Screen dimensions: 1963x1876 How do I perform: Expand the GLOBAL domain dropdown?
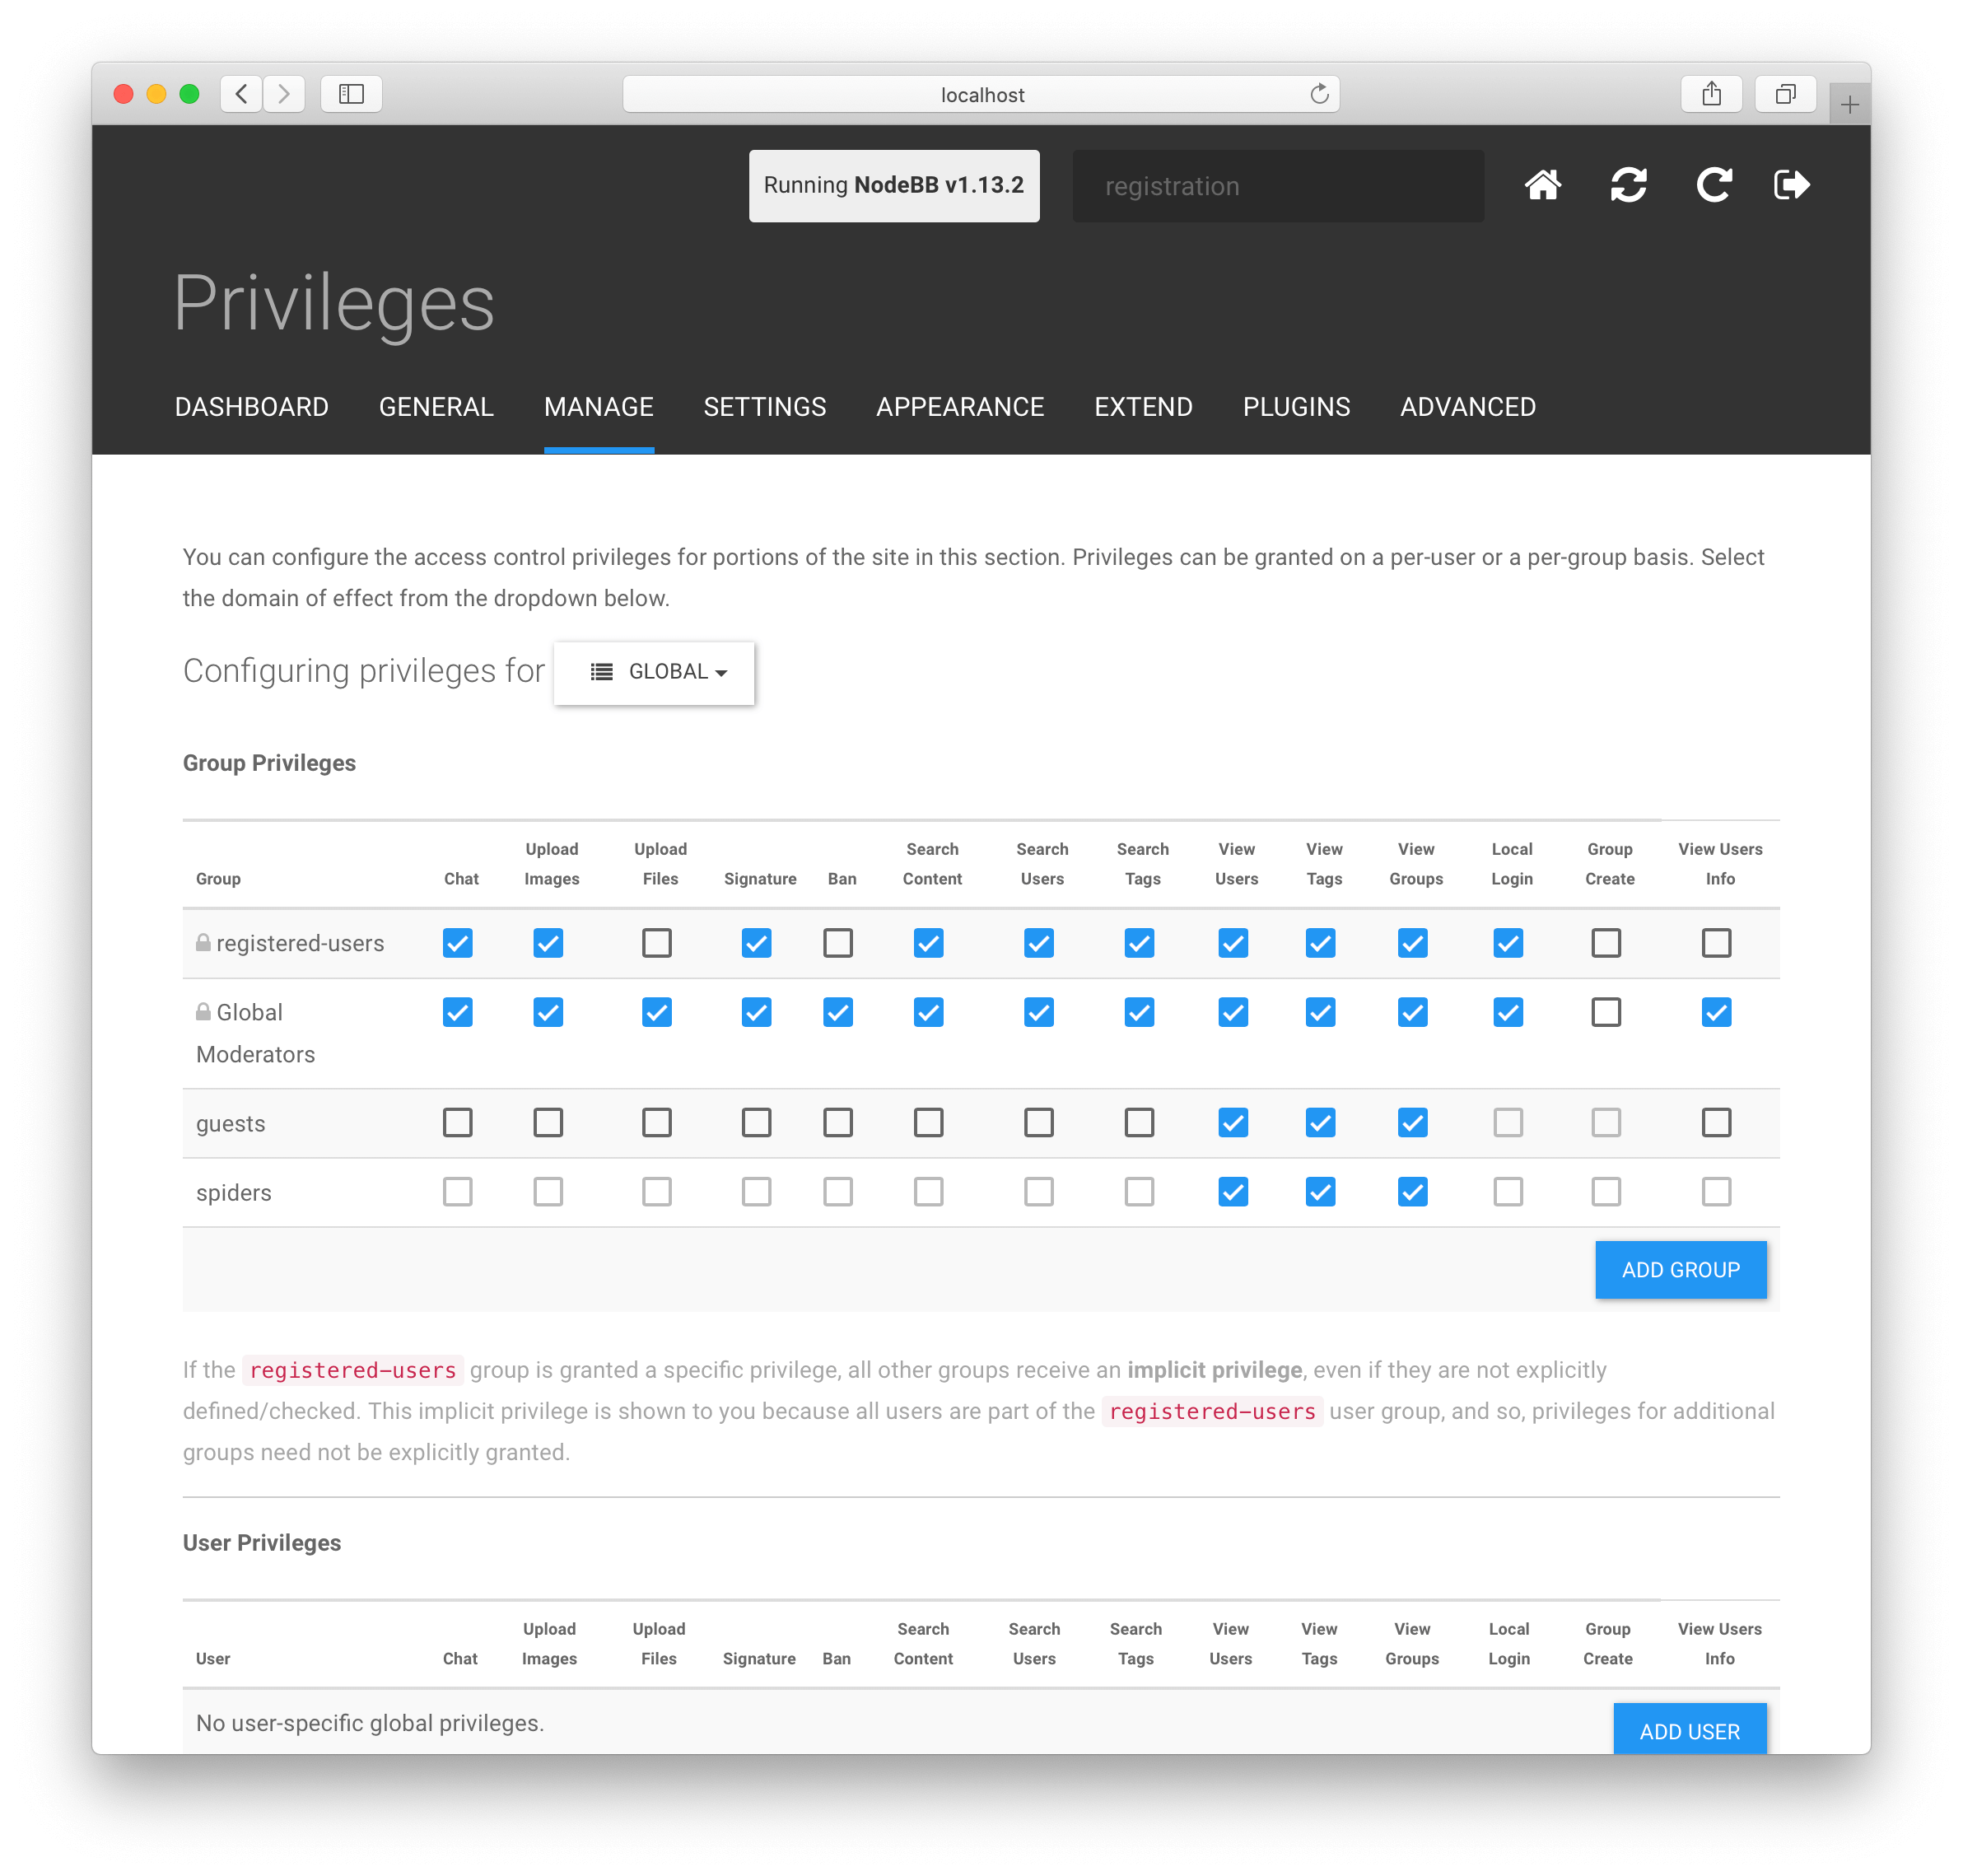655,671
